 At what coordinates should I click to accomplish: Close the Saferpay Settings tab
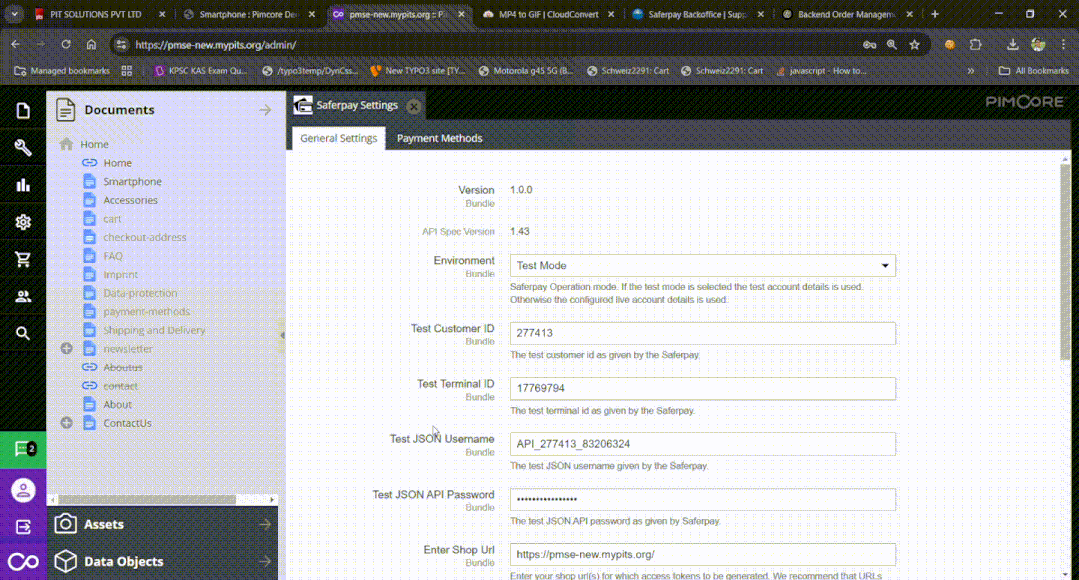(x=414, y=107)
